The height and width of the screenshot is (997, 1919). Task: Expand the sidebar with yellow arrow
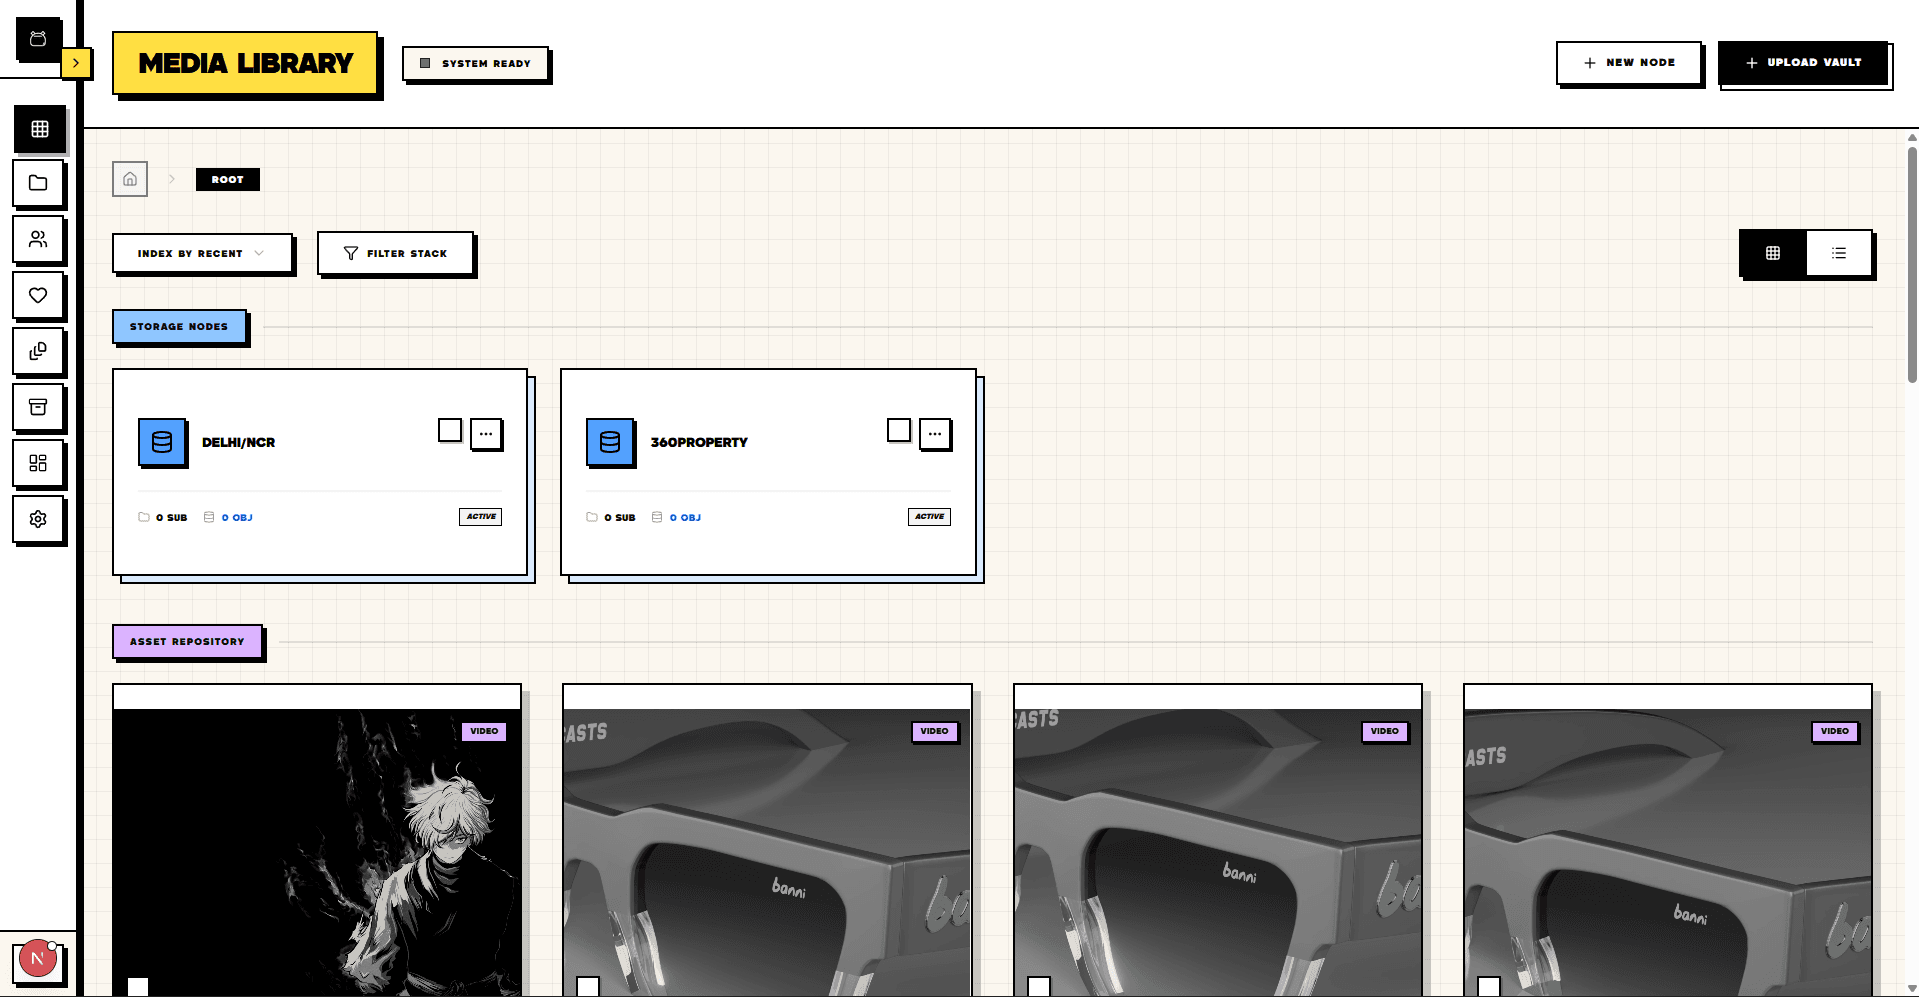76,63
